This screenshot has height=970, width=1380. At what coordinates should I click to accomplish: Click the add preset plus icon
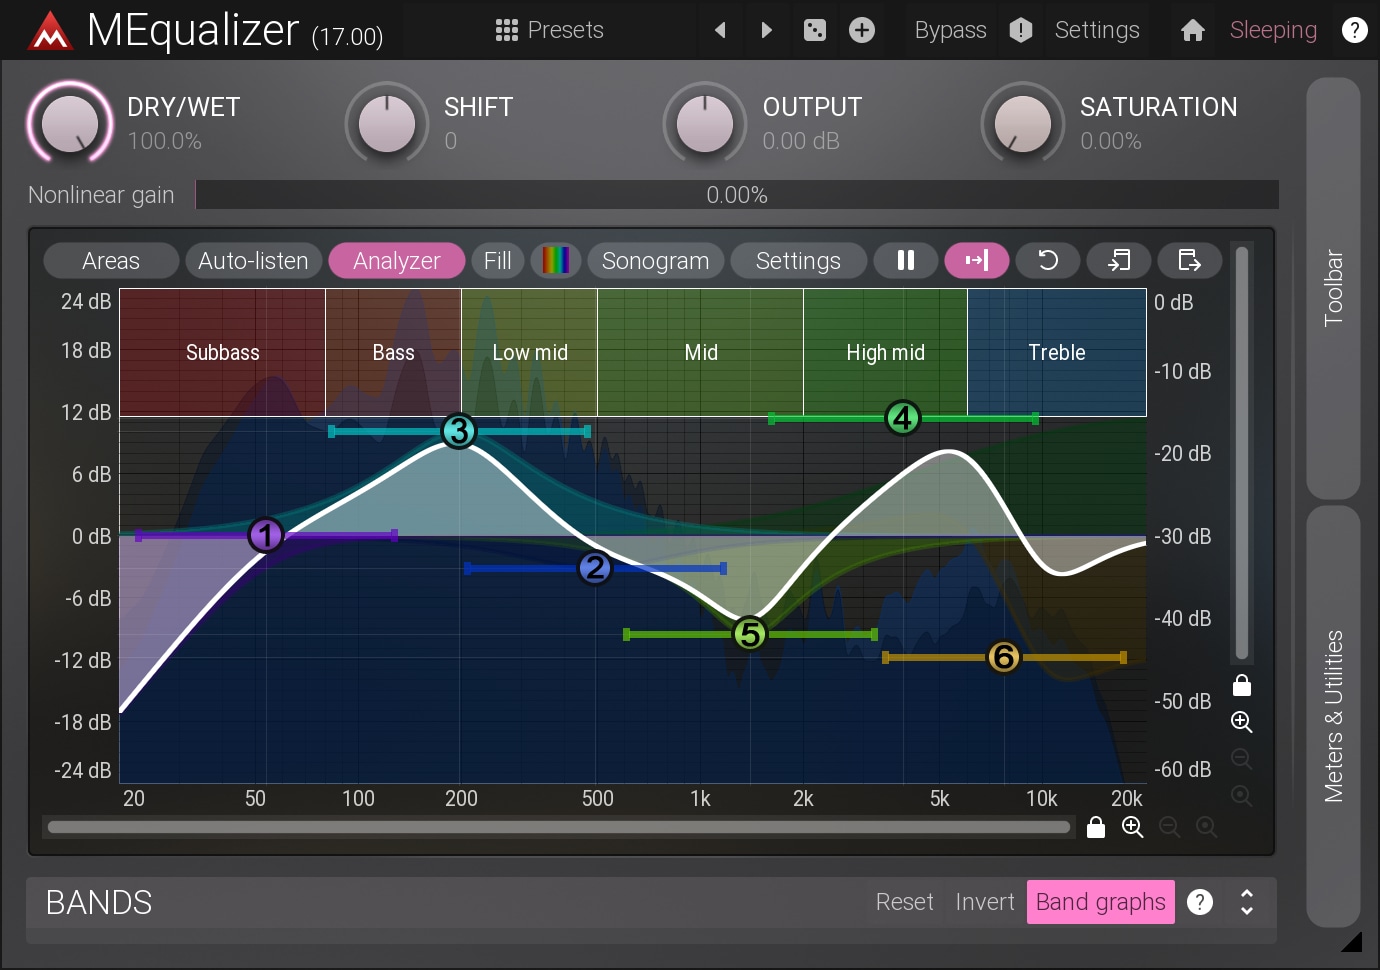862,30
